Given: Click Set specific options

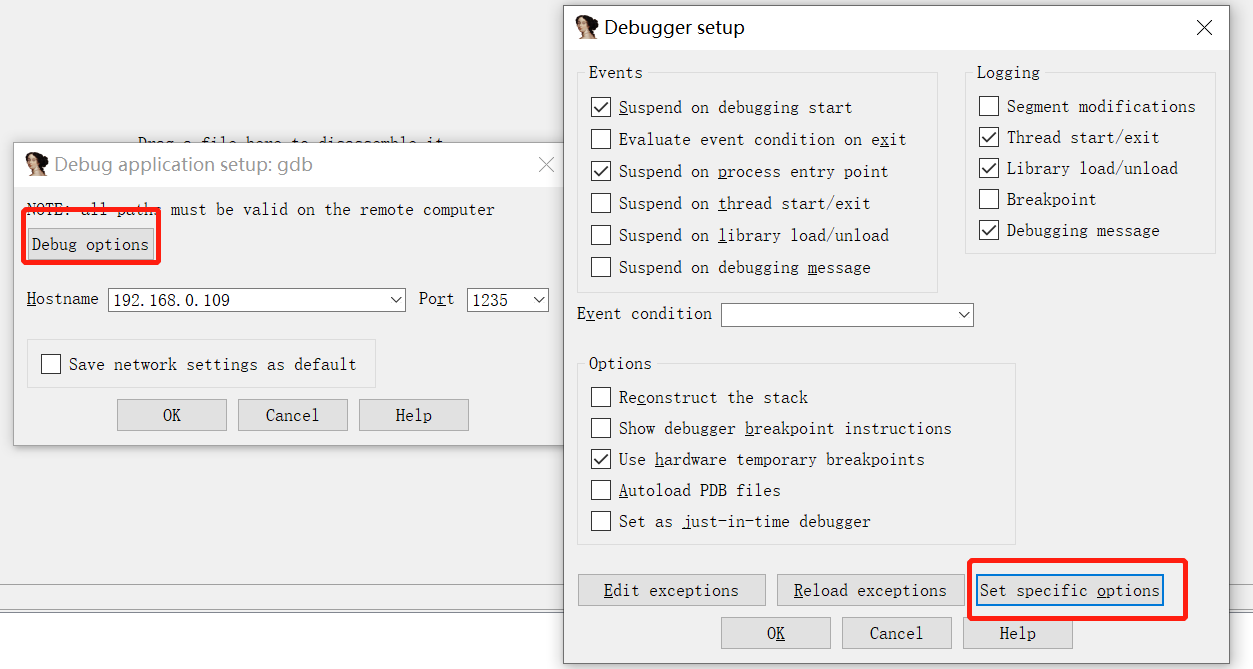Looking at the screenshot, I should [x=1068, y=590].
